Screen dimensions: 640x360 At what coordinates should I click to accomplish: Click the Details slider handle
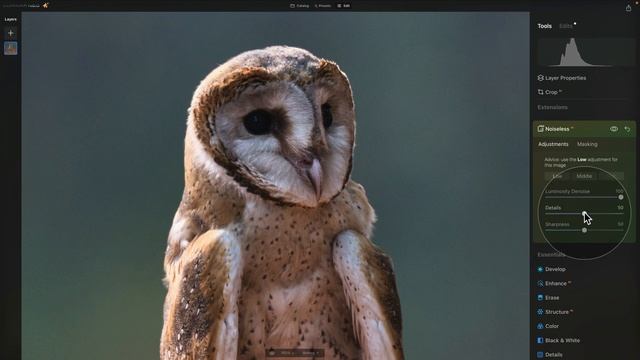coord(584,213)
